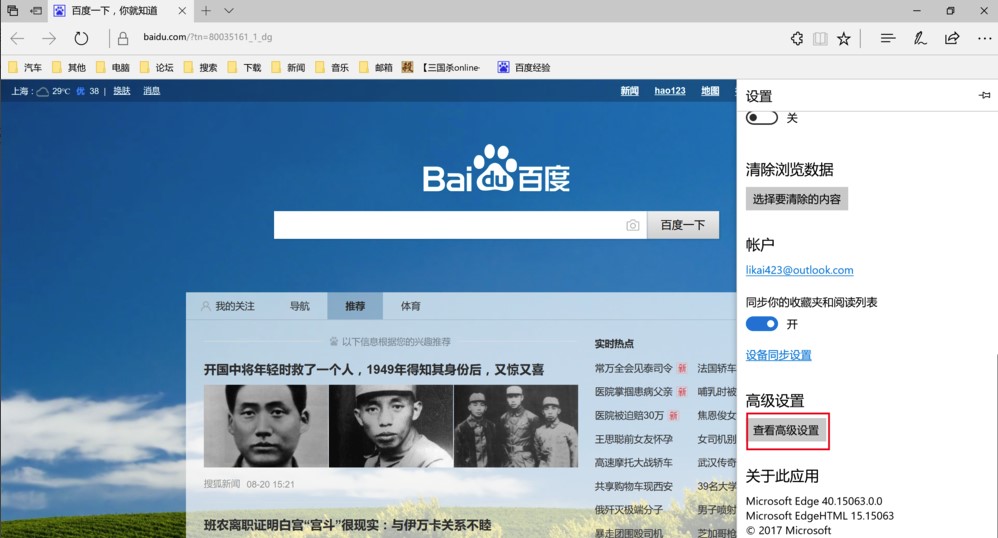The height and width of the screenshot is (538, 998).
Task: Open 新闻 favorites folder
Action: coord(288,67)
